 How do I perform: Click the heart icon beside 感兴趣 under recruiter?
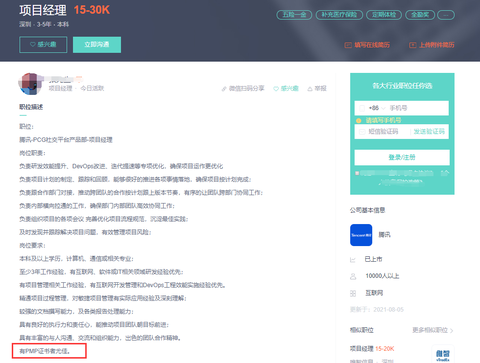[x=276, y=89]
